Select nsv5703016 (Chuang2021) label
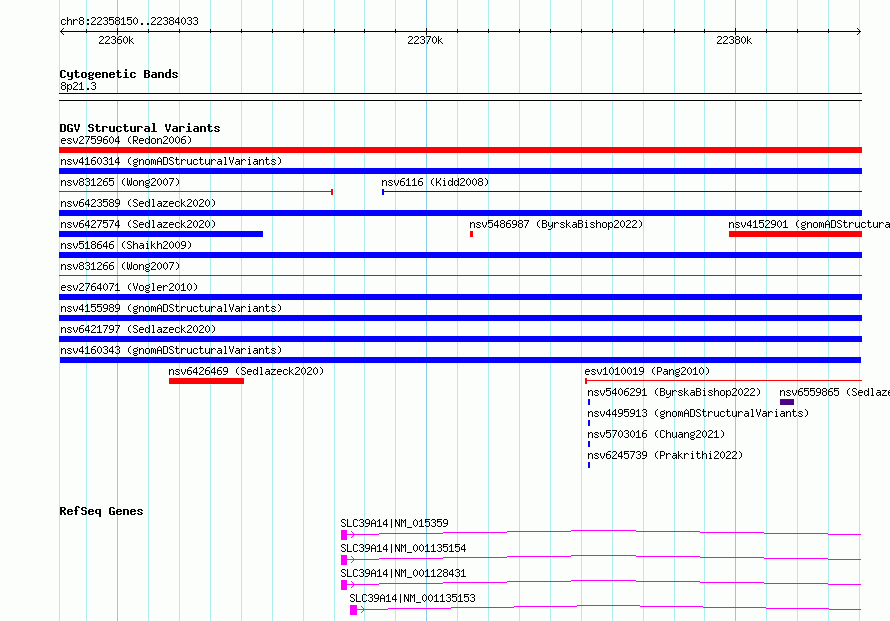Image resolution: width=890 pixels, height=621 pixels. click(656, 434)
